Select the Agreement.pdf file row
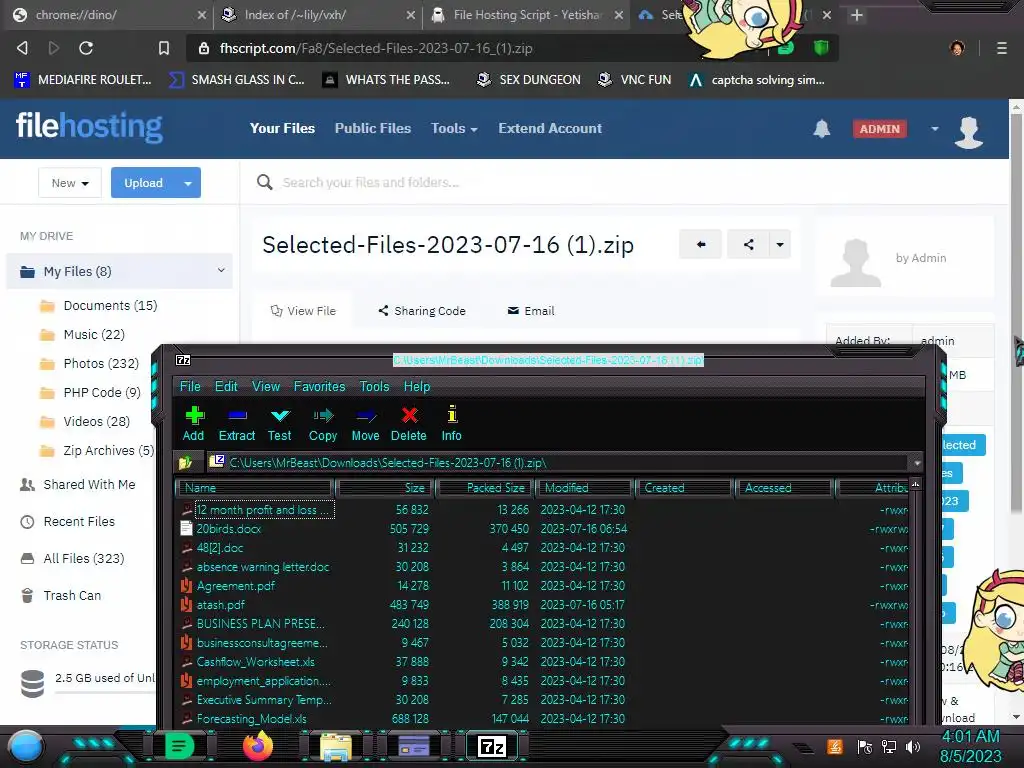Image resolution: width=1024 pixels, height=768 pixels. click(x=543, y=586)
